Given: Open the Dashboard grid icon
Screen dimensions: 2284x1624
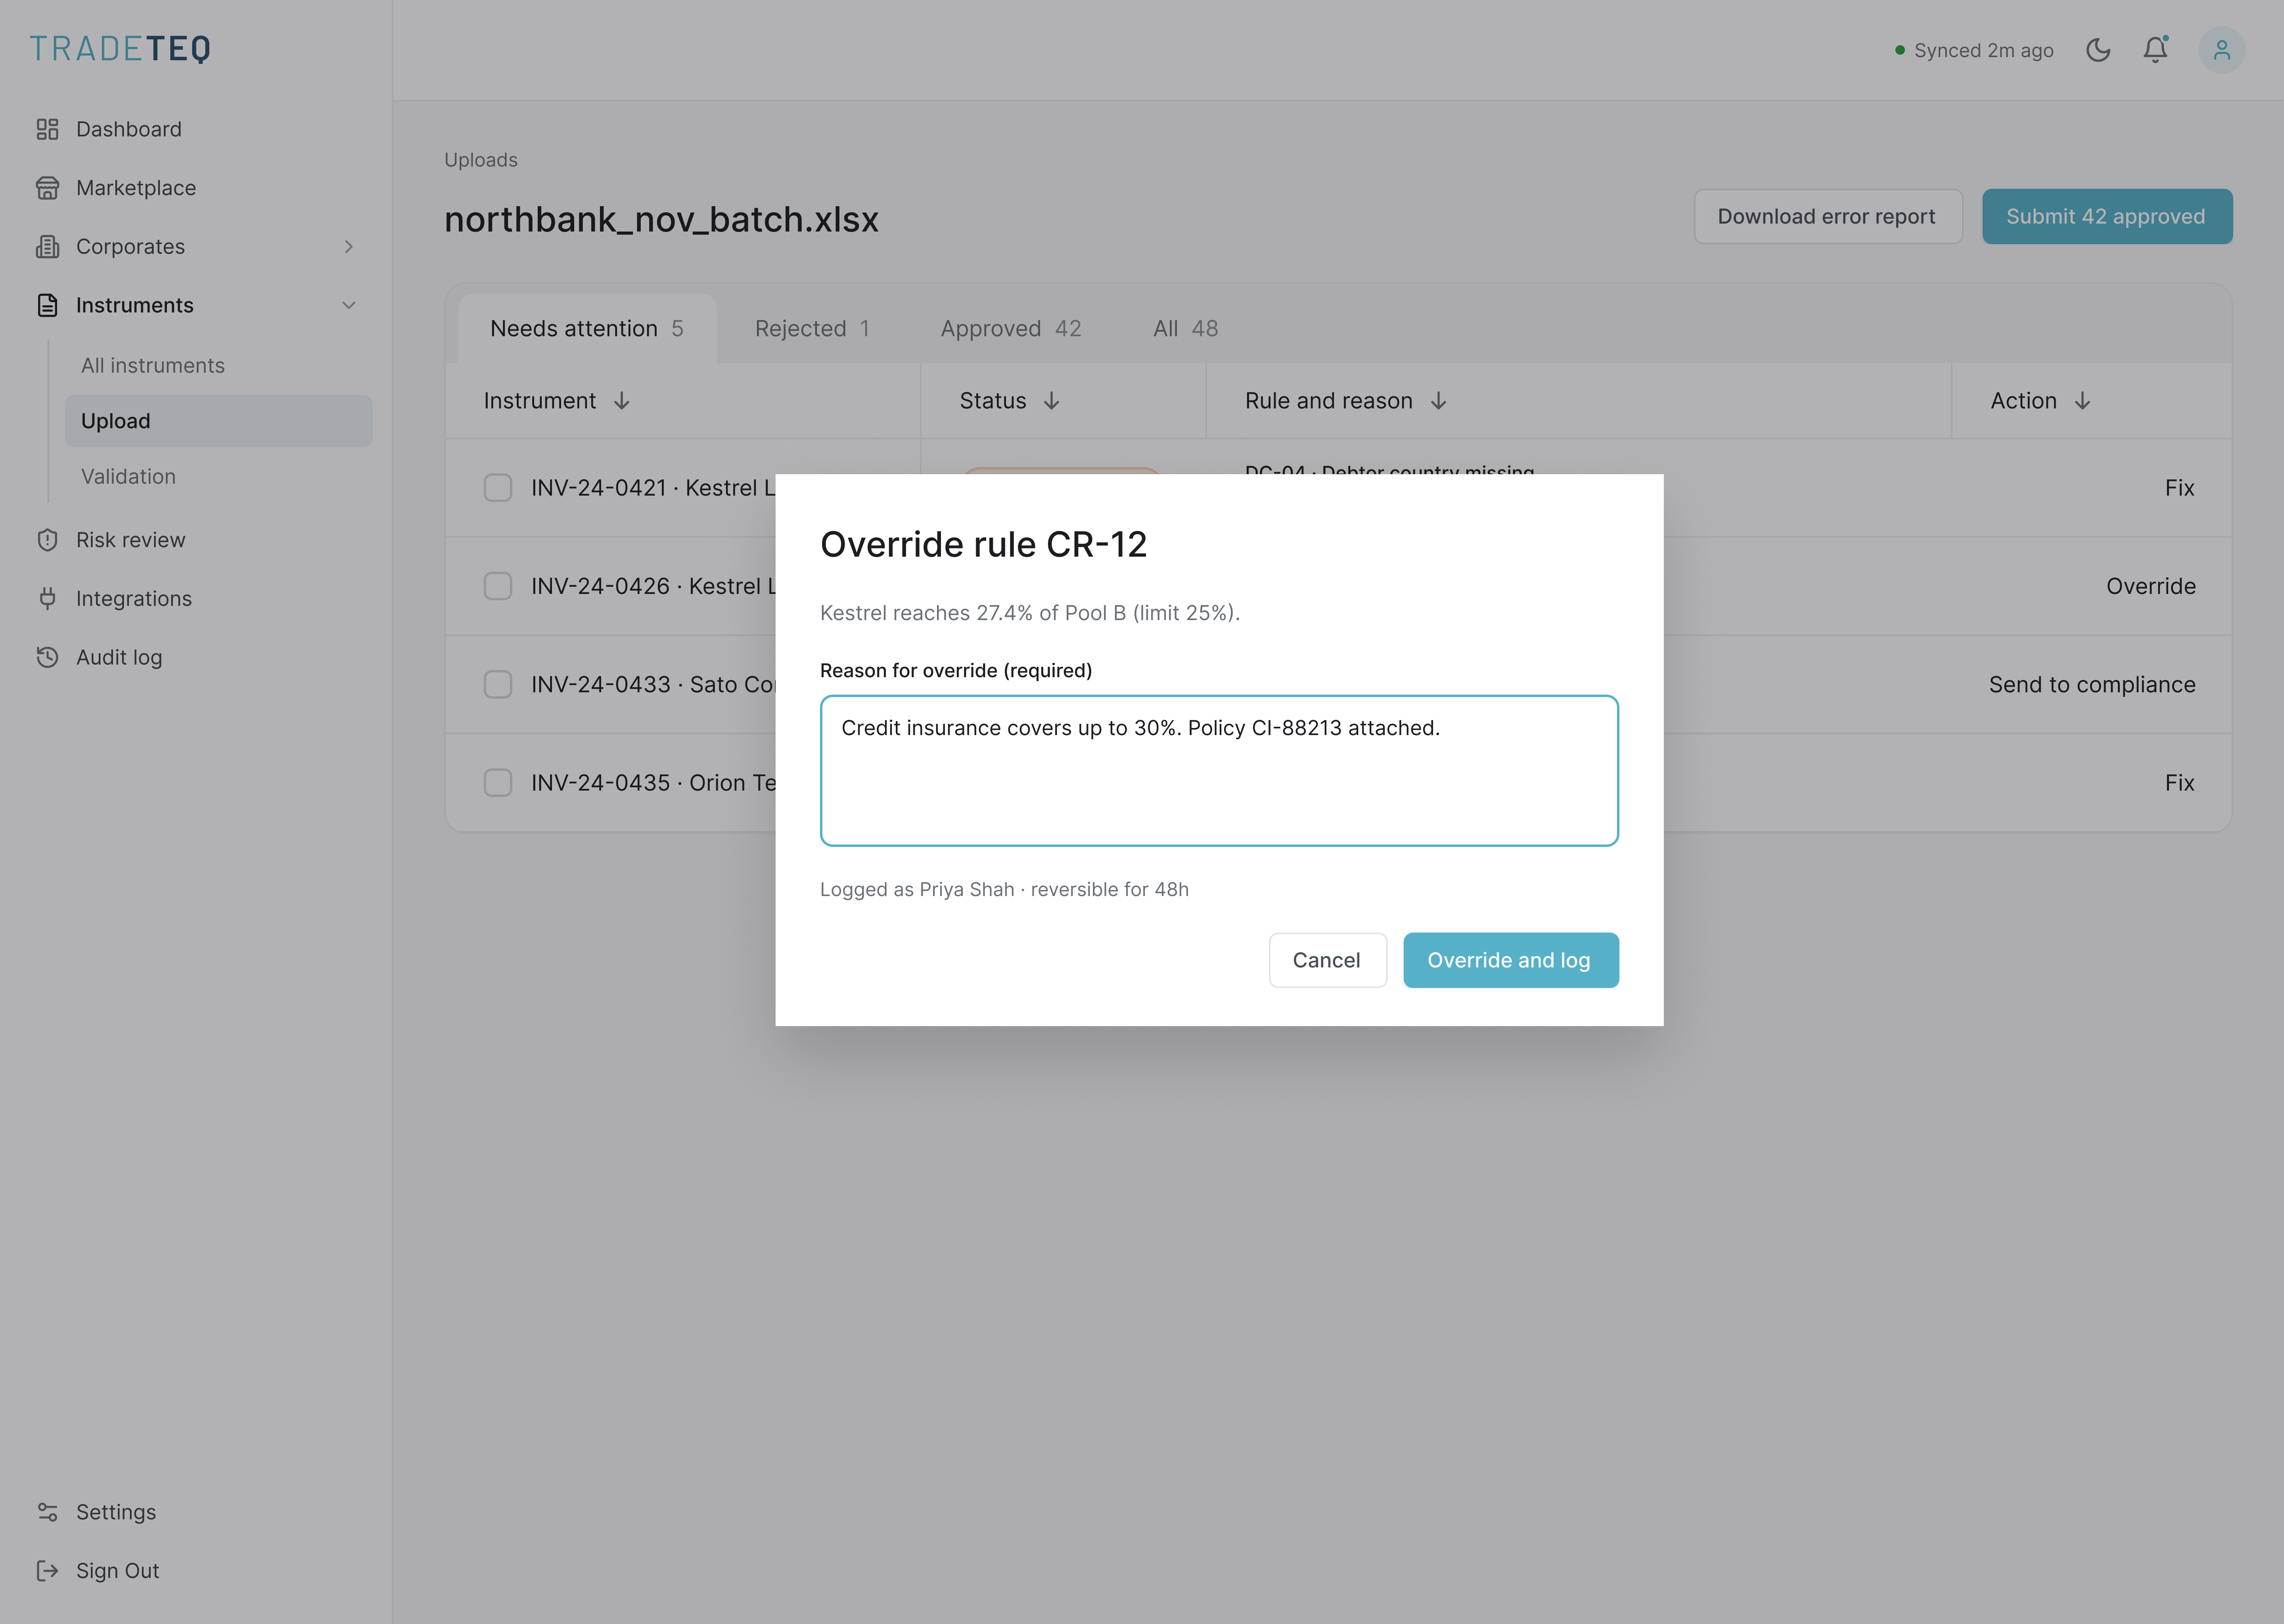Looking at the screenshot, I should pos(47,129).
